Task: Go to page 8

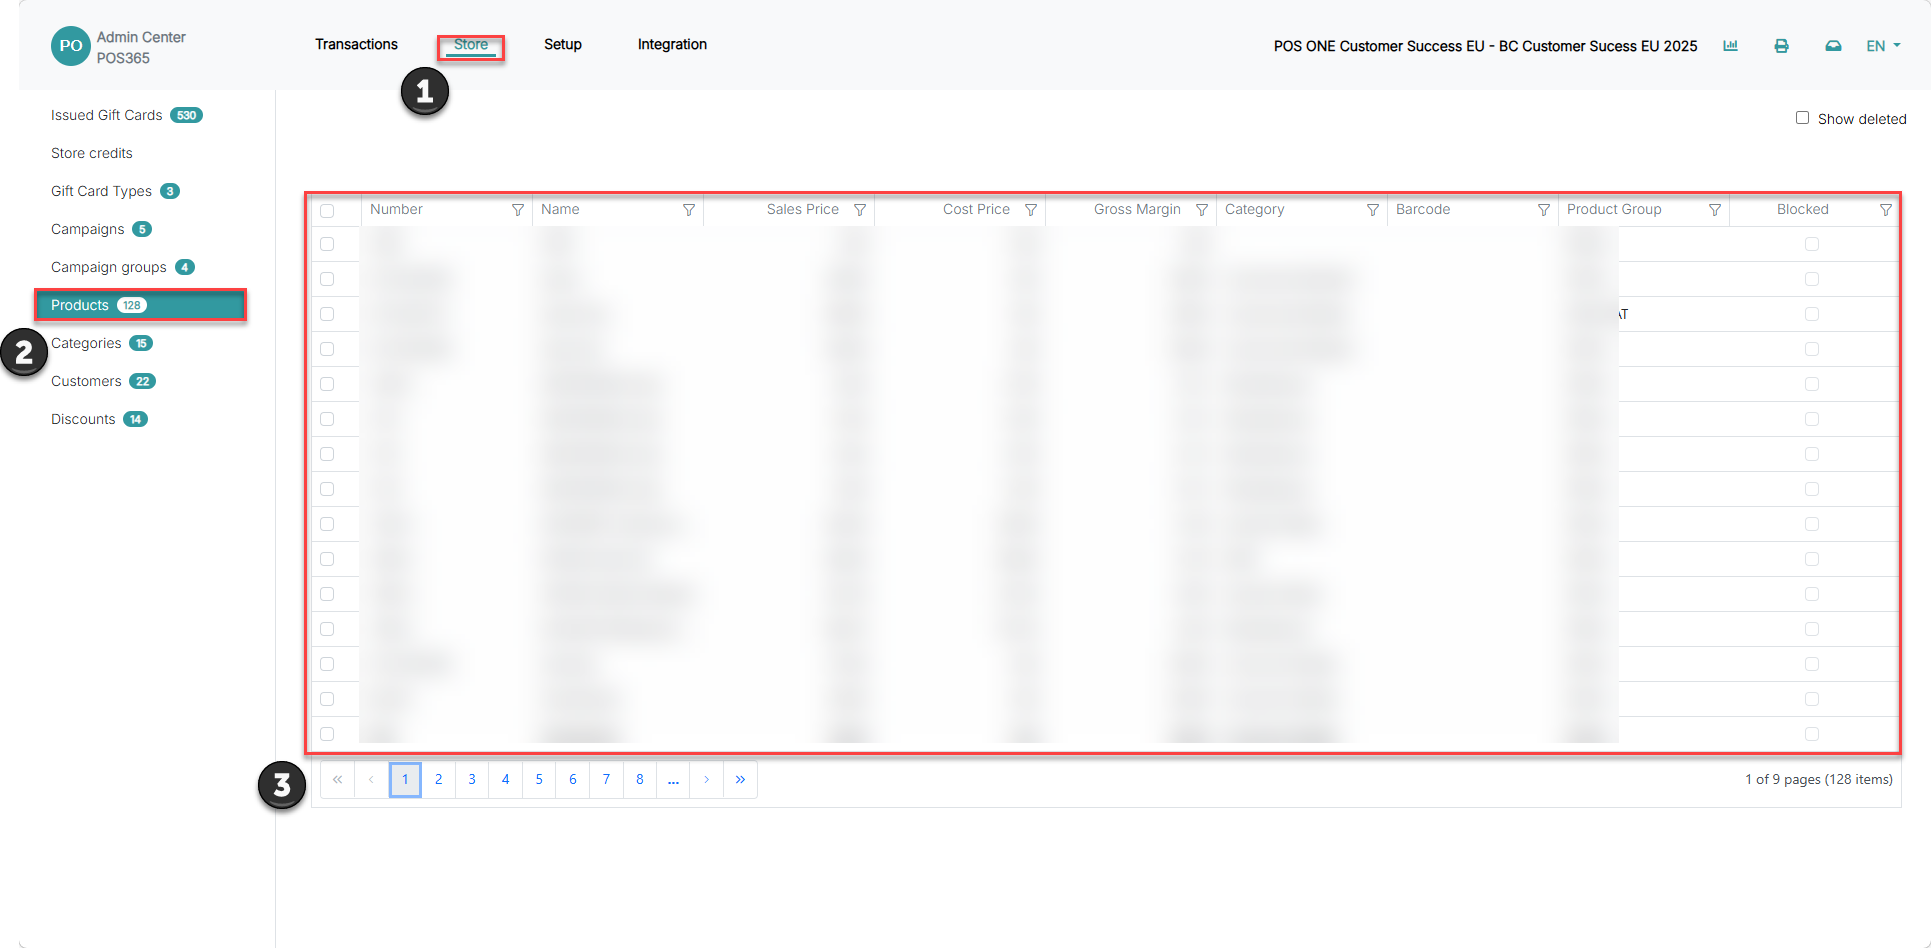Action: (x=640, y=779)
